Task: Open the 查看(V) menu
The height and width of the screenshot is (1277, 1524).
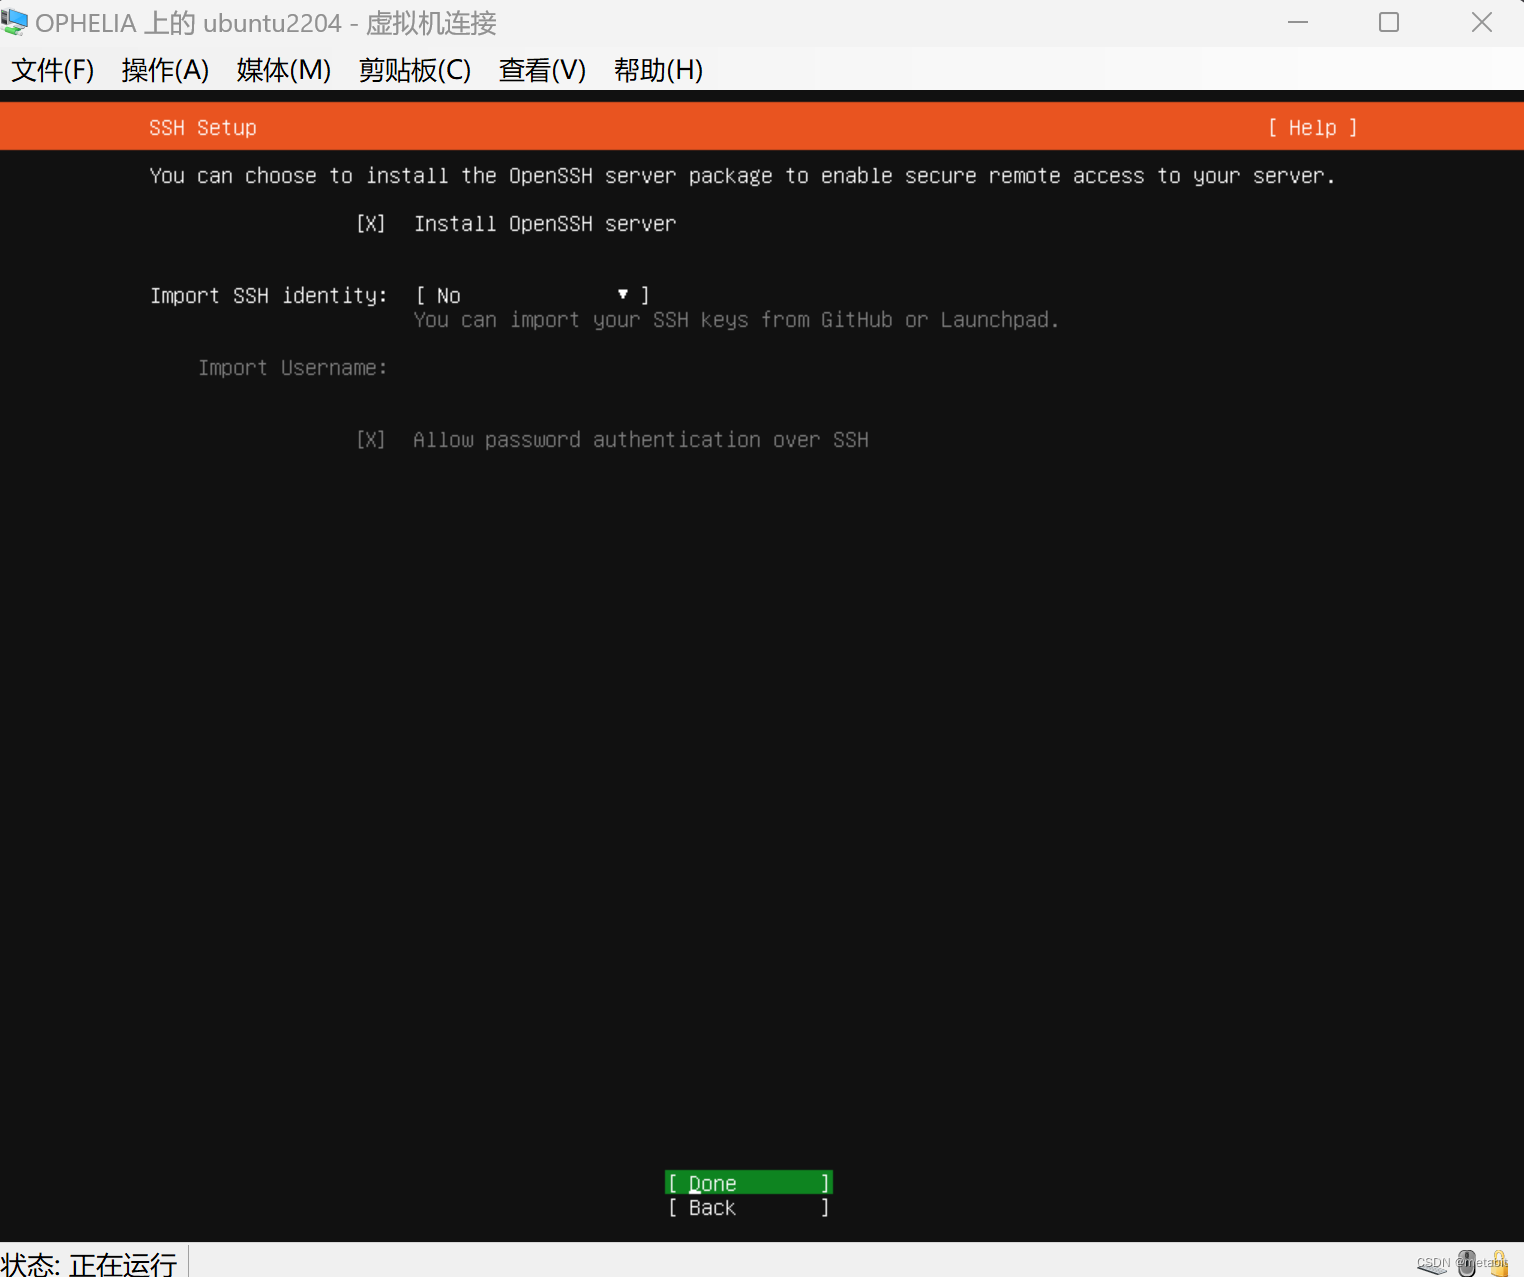Action: tap(542, 70)
